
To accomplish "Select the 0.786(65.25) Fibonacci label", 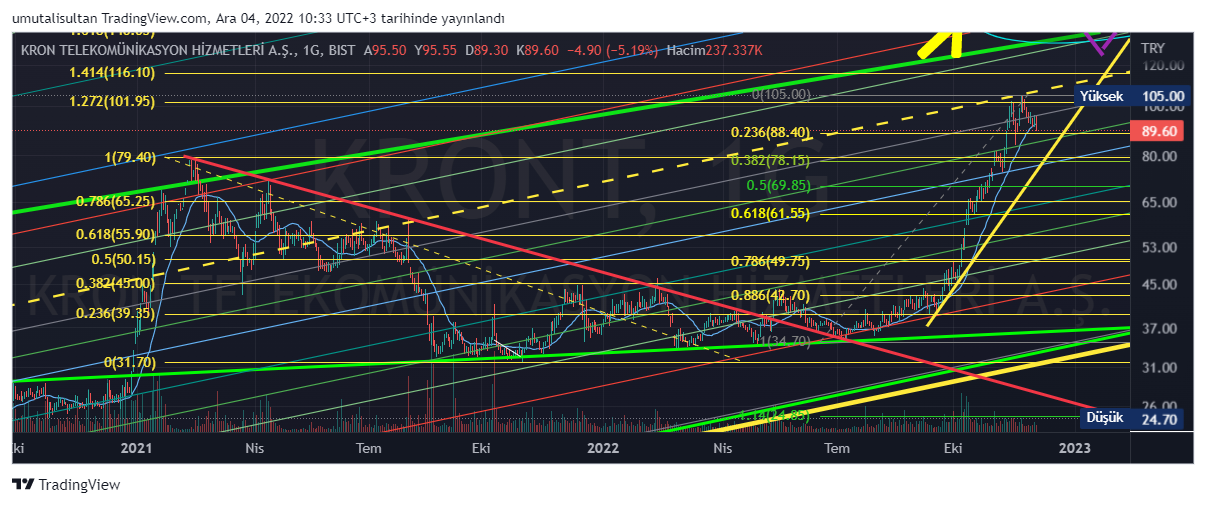I will [x=116, y=201].
